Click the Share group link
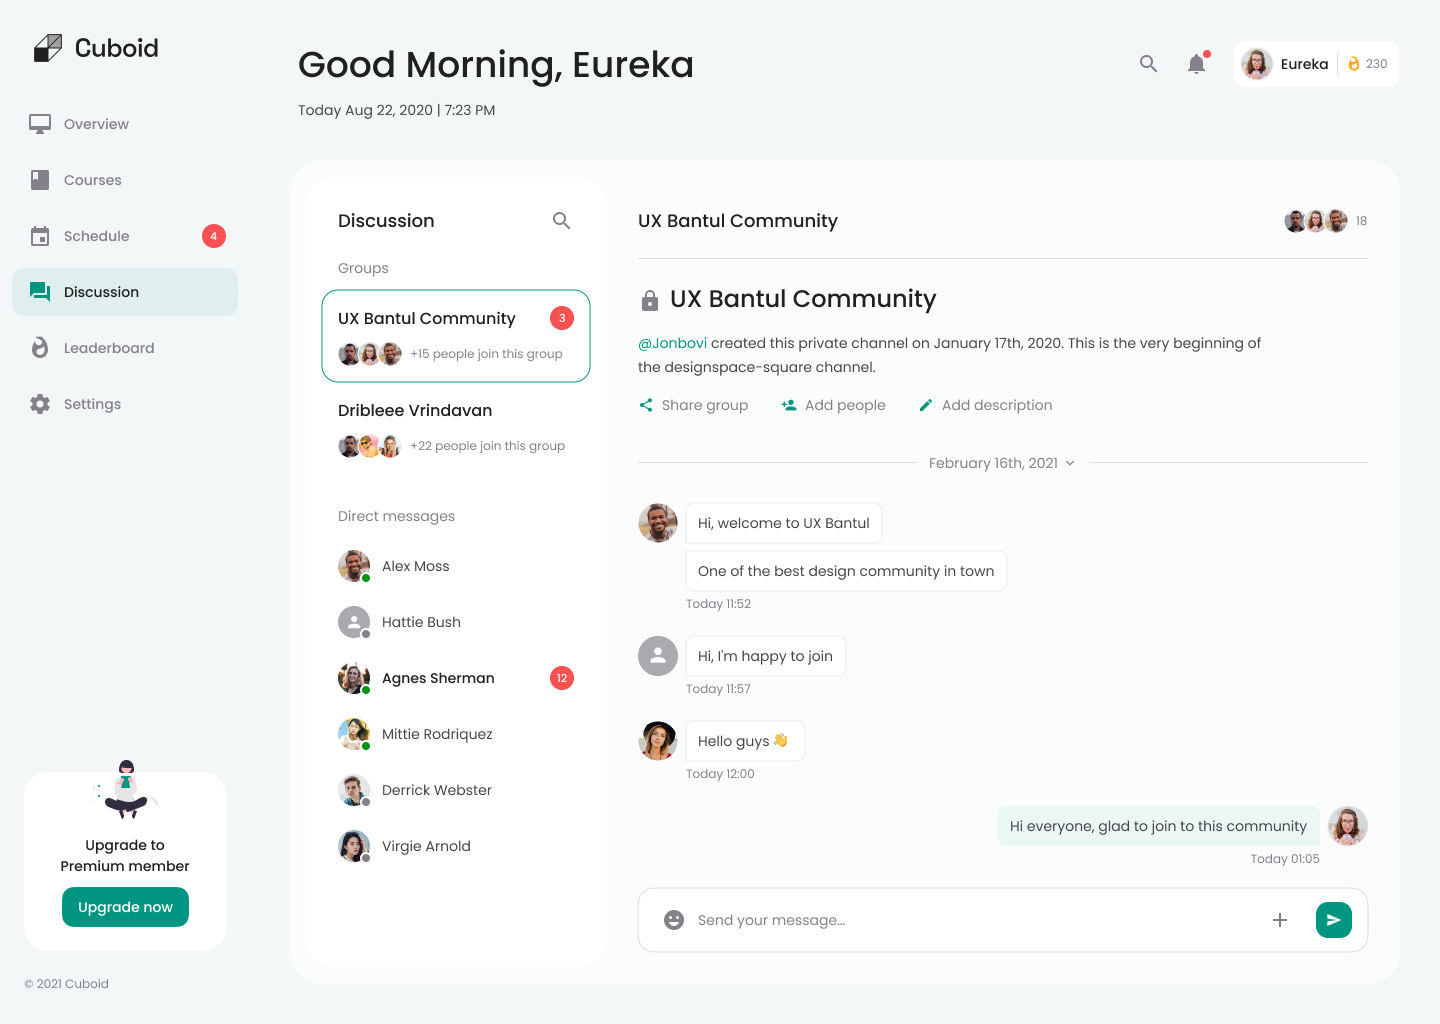Viewport: 1440px width, 1024px height. click(694, 405)
